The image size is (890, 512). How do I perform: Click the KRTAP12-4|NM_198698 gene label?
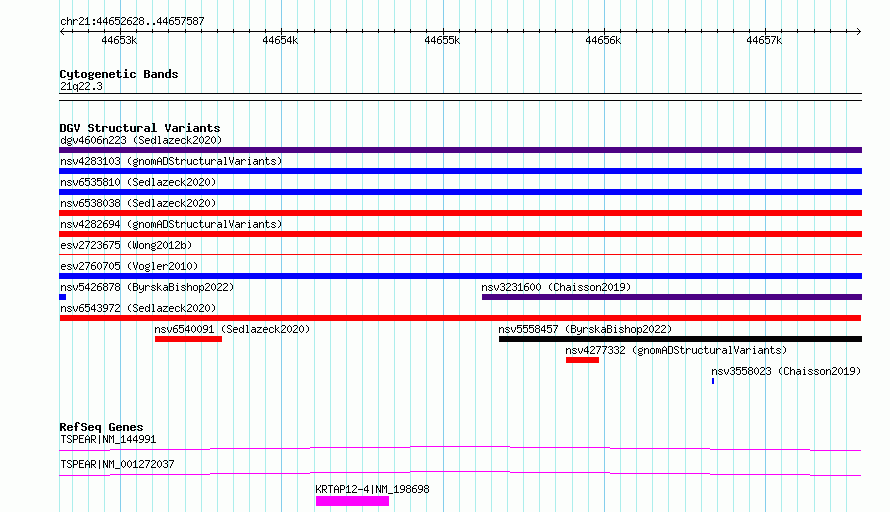[x=372, y=489]
